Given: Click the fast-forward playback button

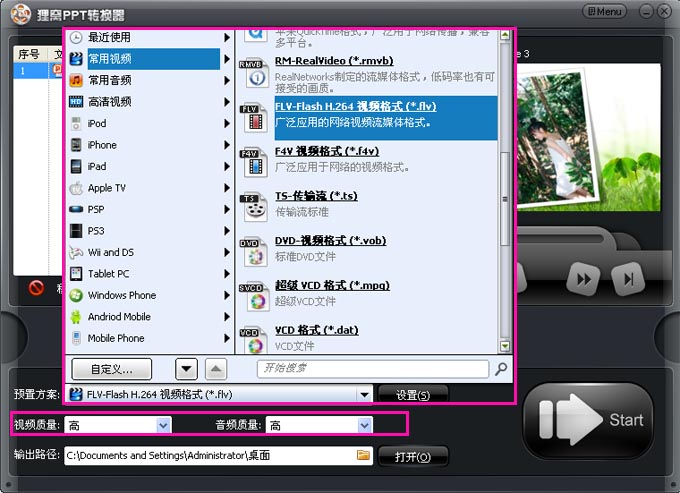Looking at the screenshot, I should click(584, 280).
